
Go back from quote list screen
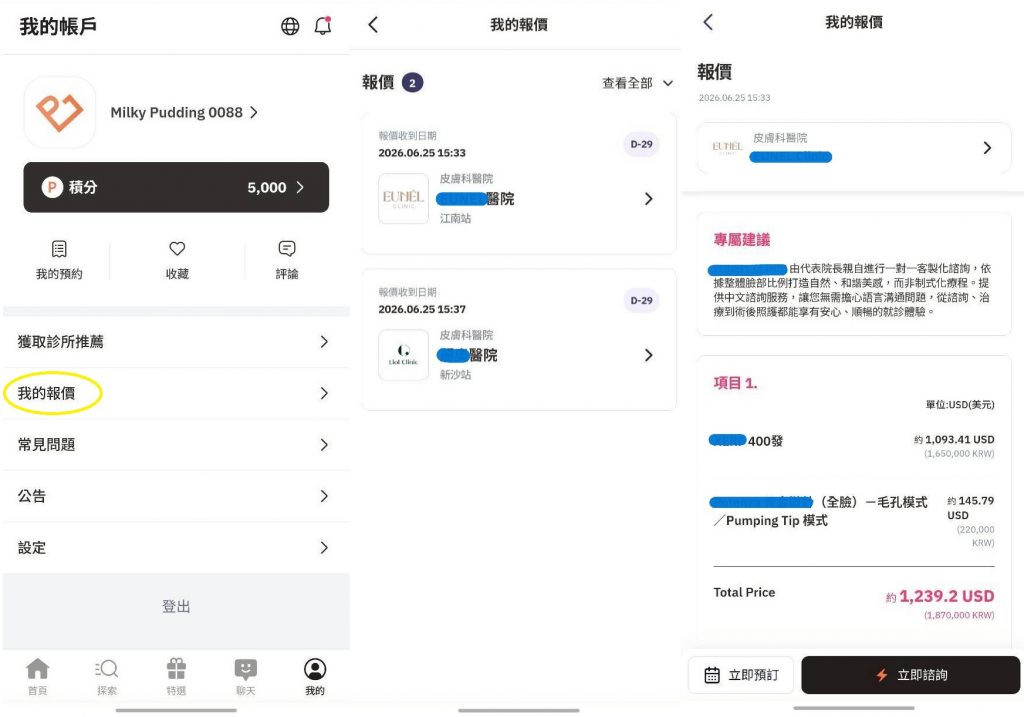(373, 25)
